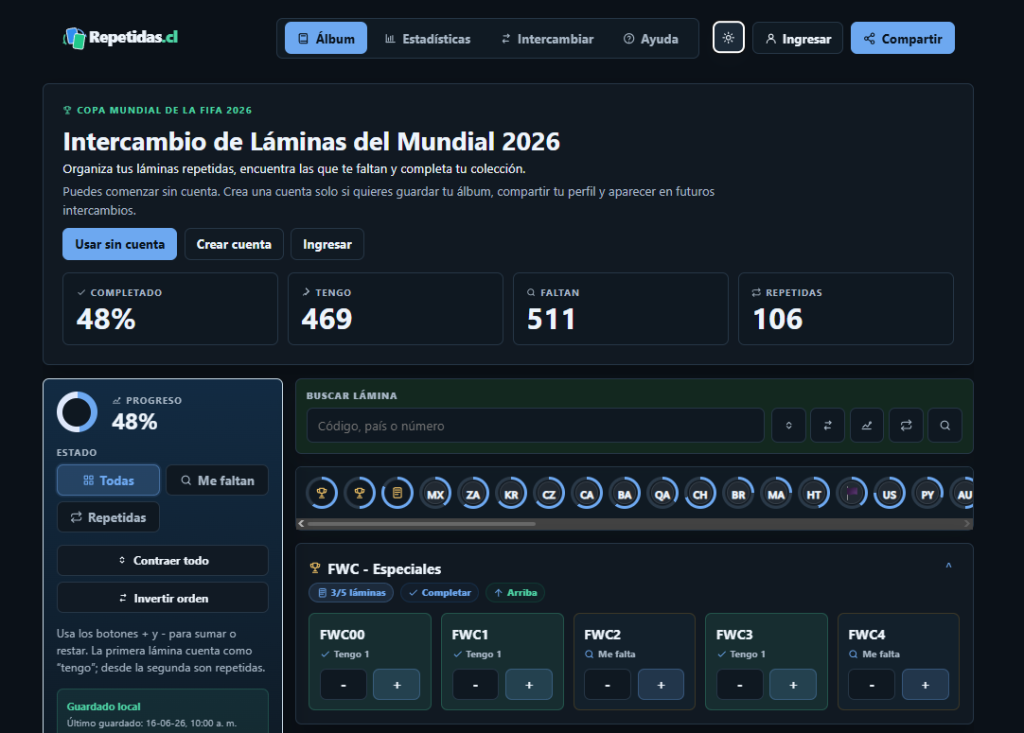
Task: Jump to the HT team chip
Action: click(814, 493)
